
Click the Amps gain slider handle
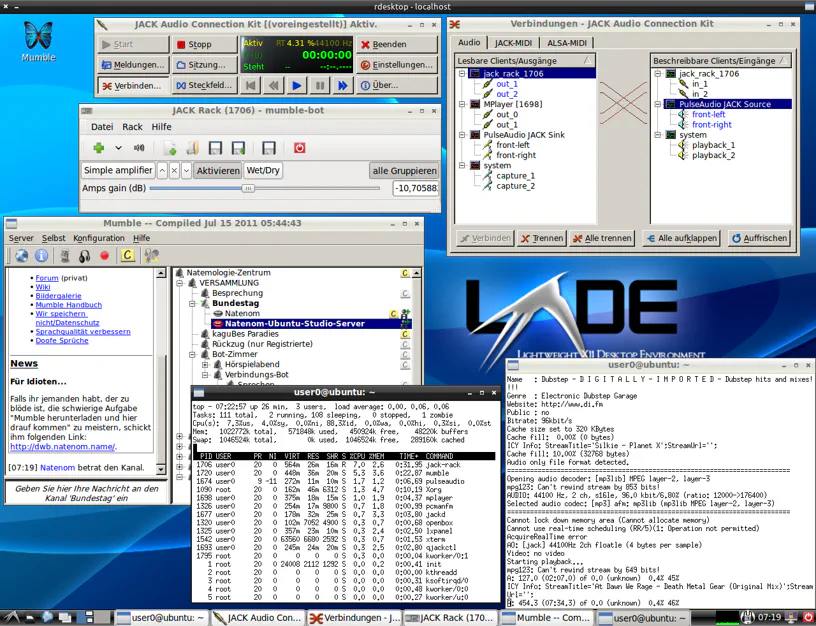(248, 188)
